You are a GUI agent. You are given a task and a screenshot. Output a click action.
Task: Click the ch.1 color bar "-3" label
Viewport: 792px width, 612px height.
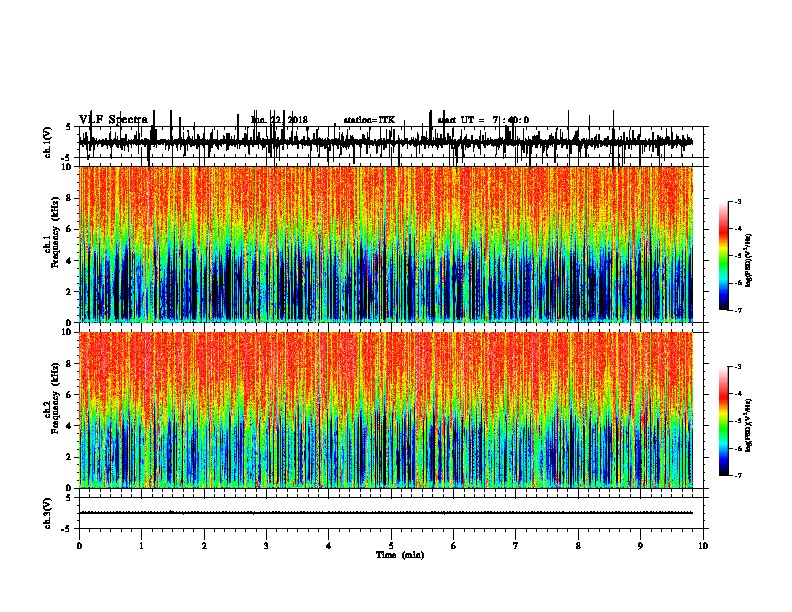pos(737,202)
